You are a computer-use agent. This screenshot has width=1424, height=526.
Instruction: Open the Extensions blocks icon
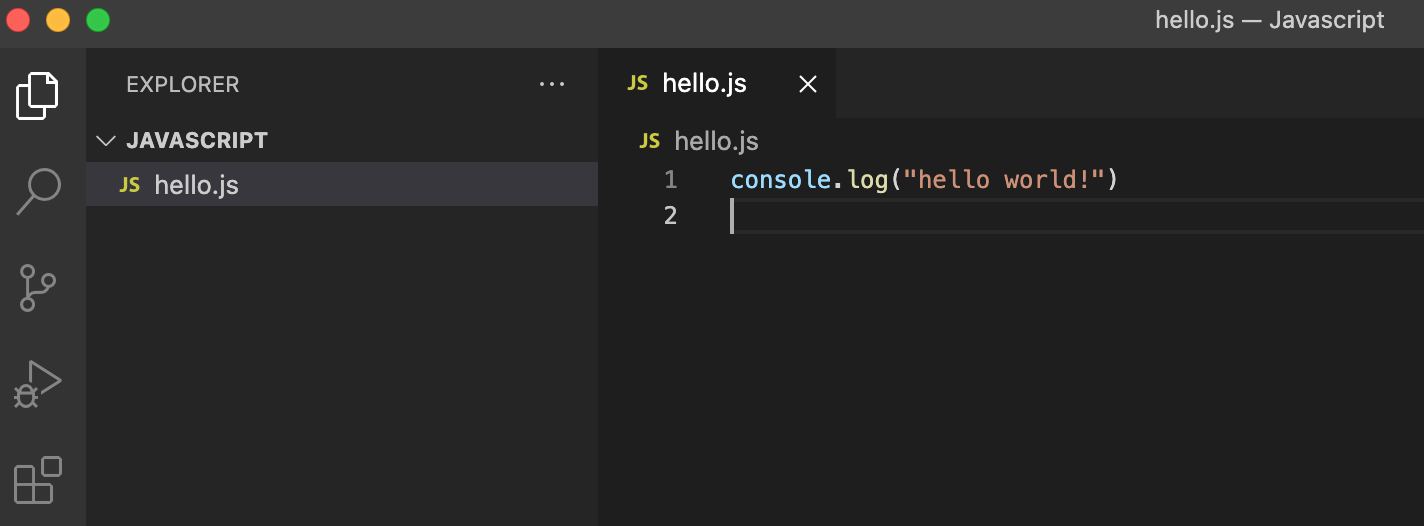[38, 480]
